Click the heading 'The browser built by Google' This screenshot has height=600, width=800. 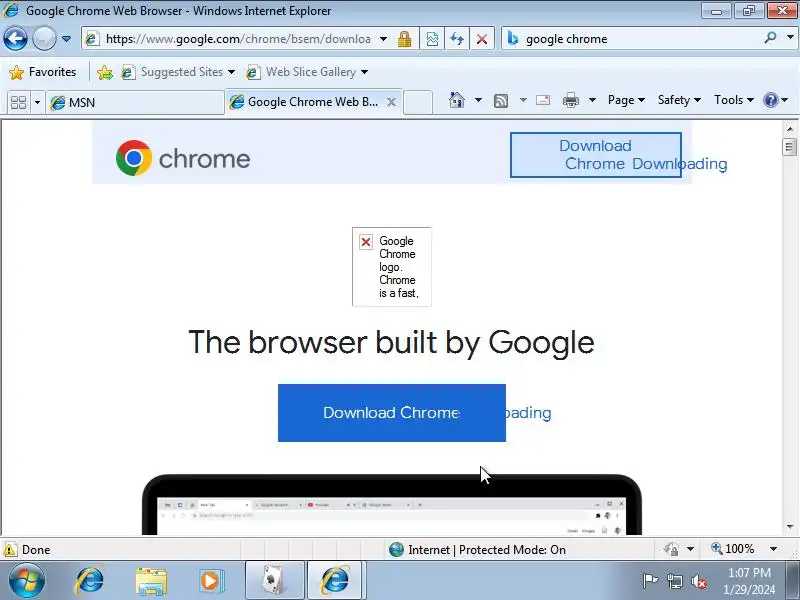391,342
